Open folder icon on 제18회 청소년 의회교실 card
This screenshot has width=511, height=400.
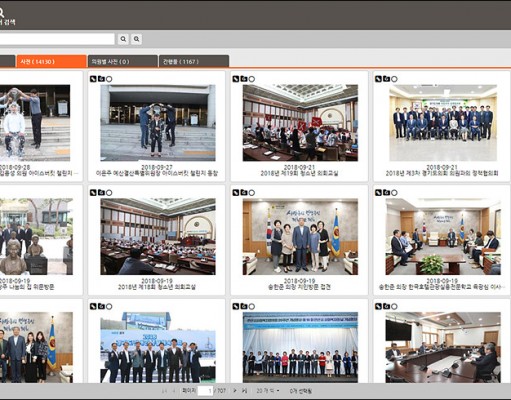click(101, 193)
